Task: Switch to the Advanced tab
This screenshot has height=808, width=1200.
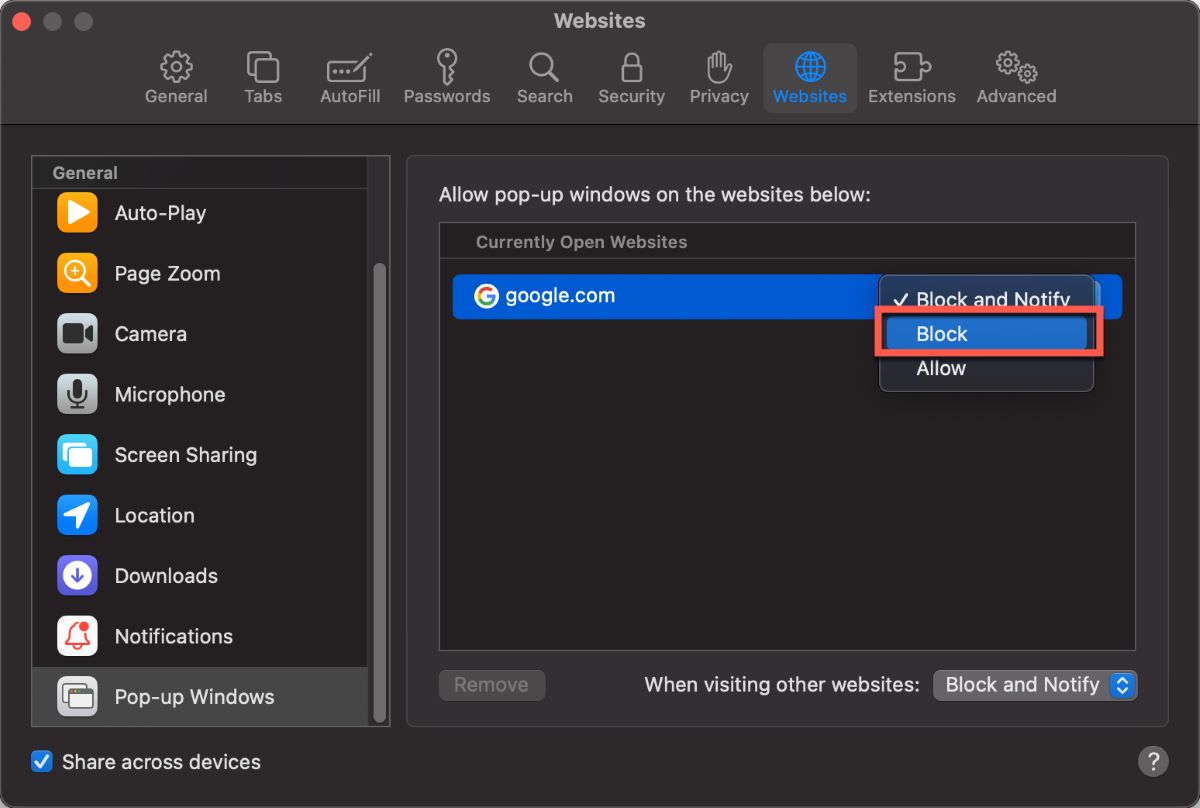Action: [1016, 79]
